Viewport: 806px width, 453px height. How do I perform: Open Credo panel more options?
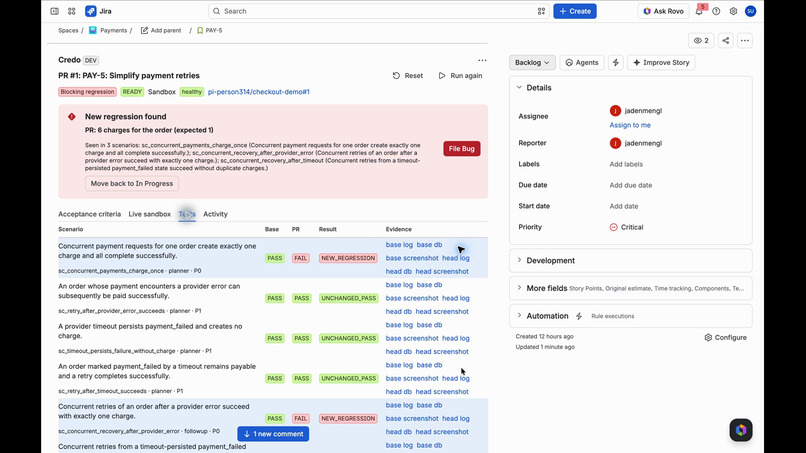482,60
